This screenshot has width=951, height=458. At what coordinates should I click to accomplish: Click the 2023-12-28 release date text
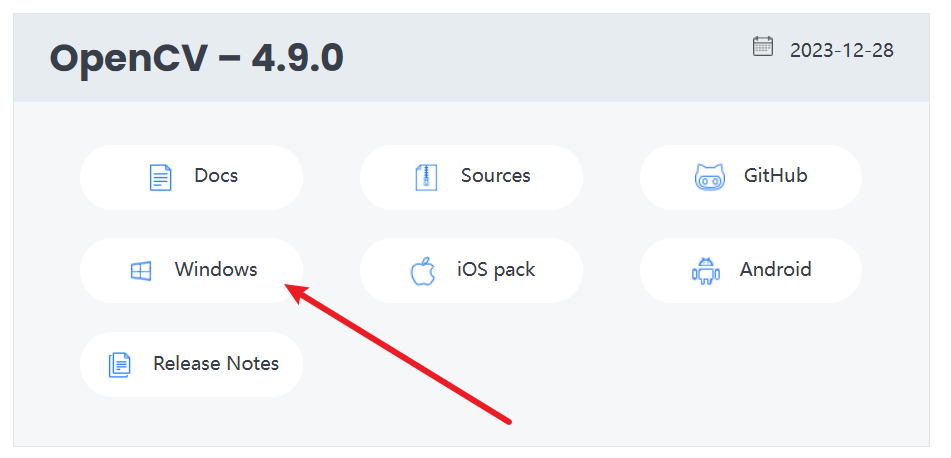click(x=841, y=50)
